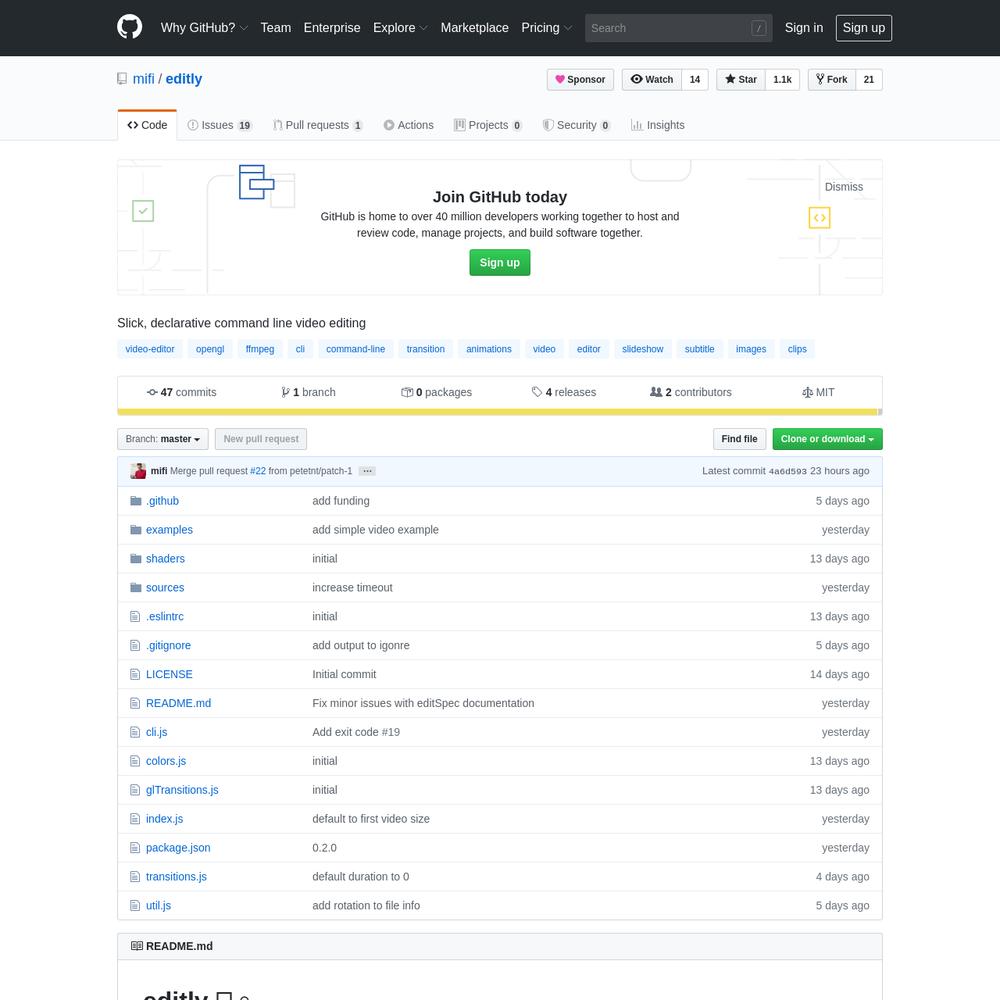Click the file icon beside README.md in the file list

135,703
